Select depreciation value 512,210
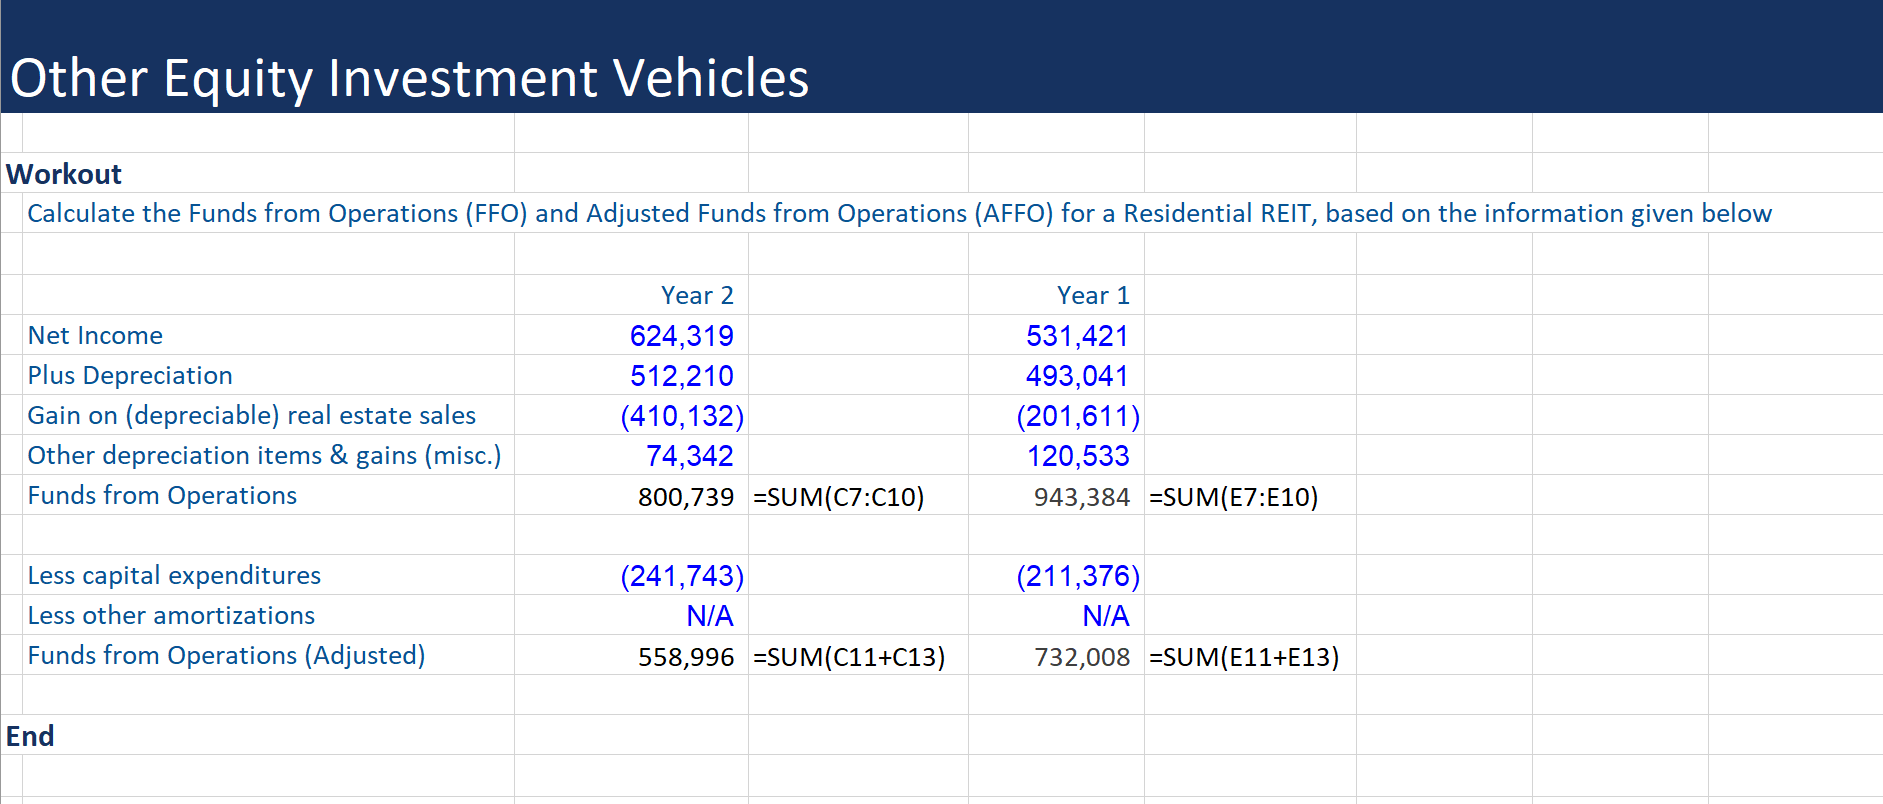 tap(682, 376)
